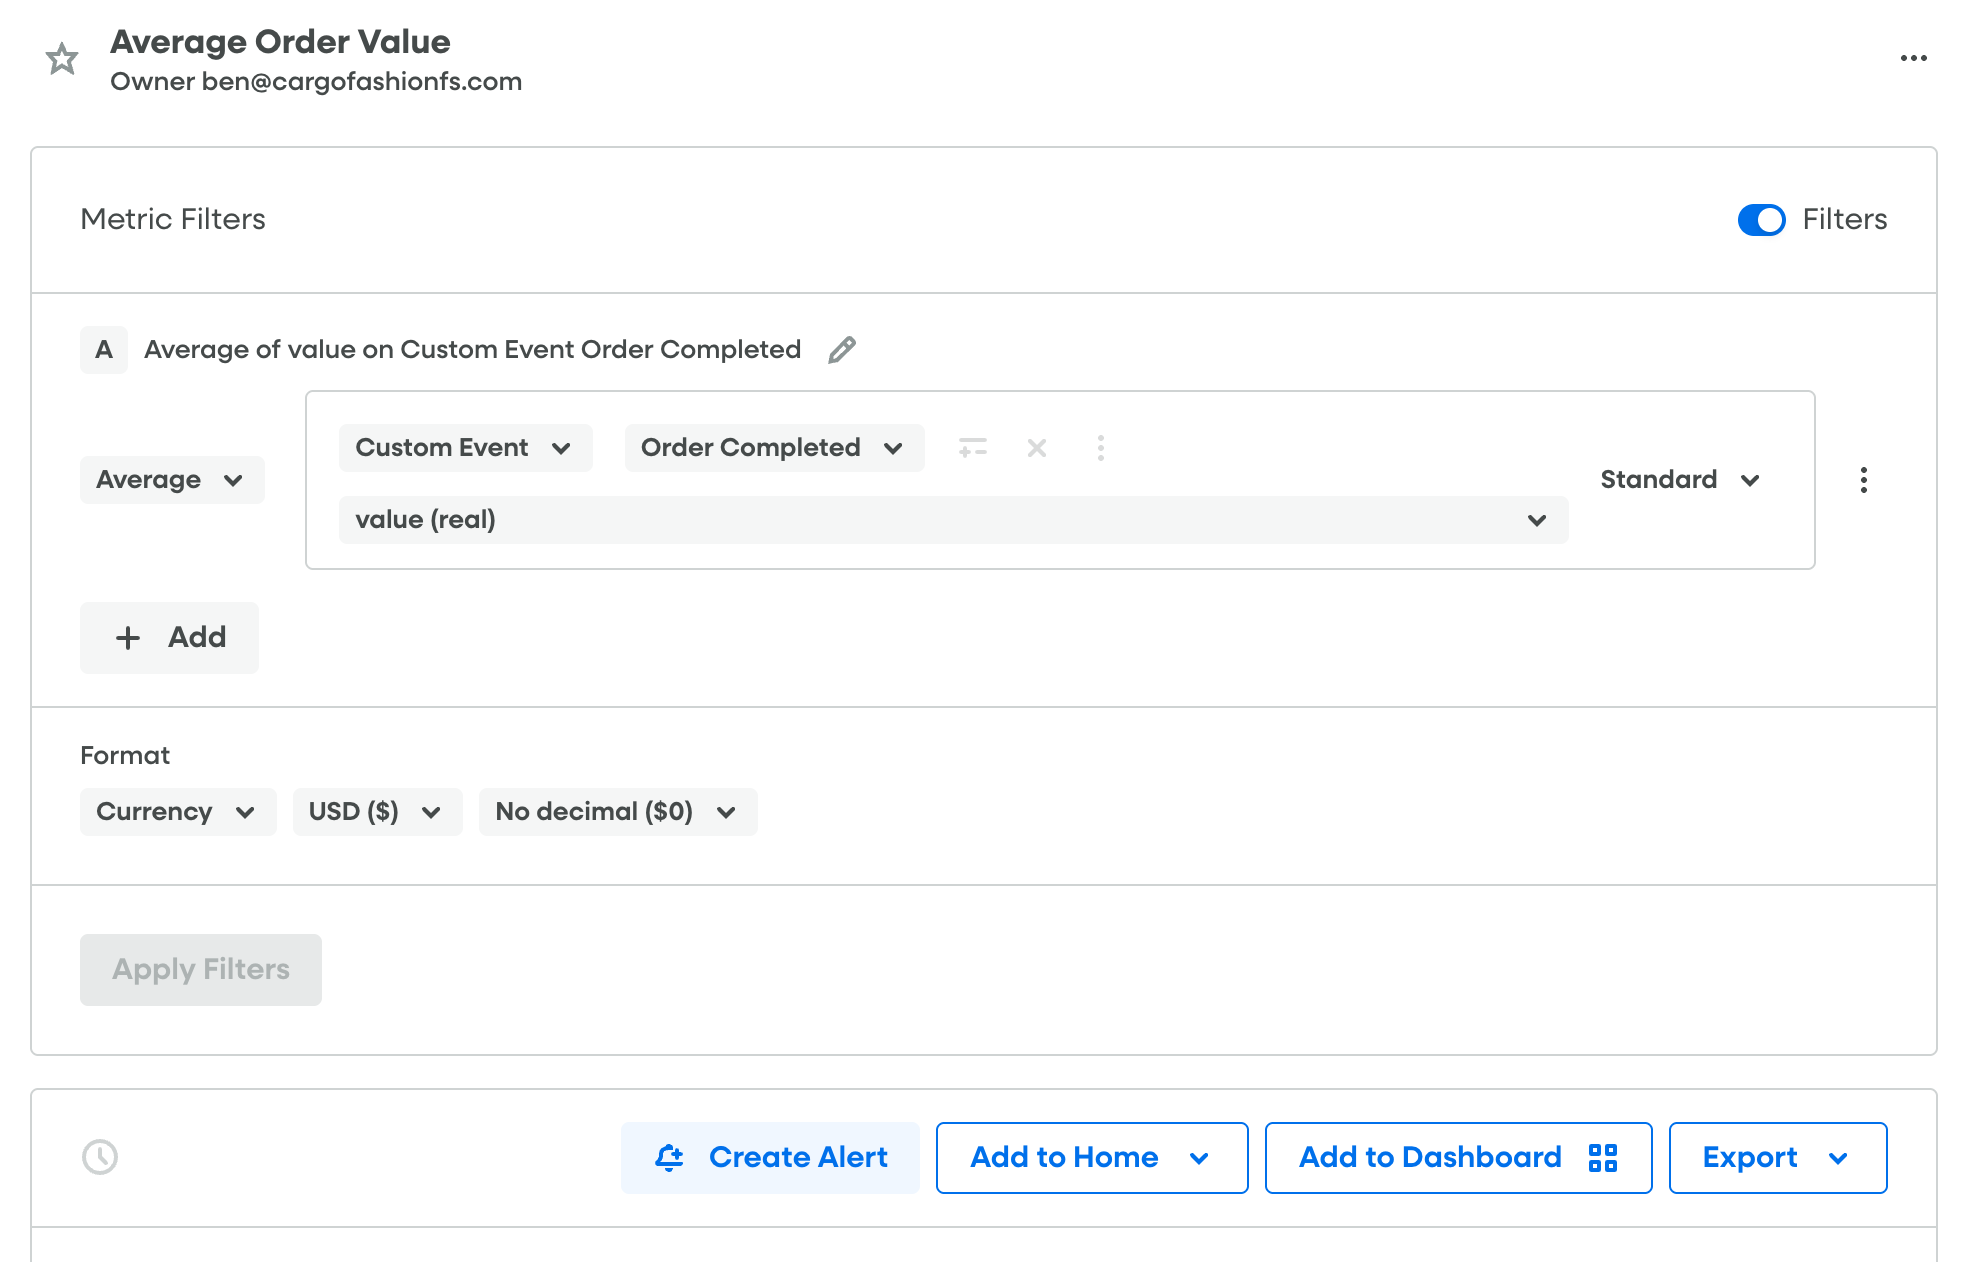Click the clock history icon
Viewport: 1962px width, 1262px height.
[x=100, y=1157]
